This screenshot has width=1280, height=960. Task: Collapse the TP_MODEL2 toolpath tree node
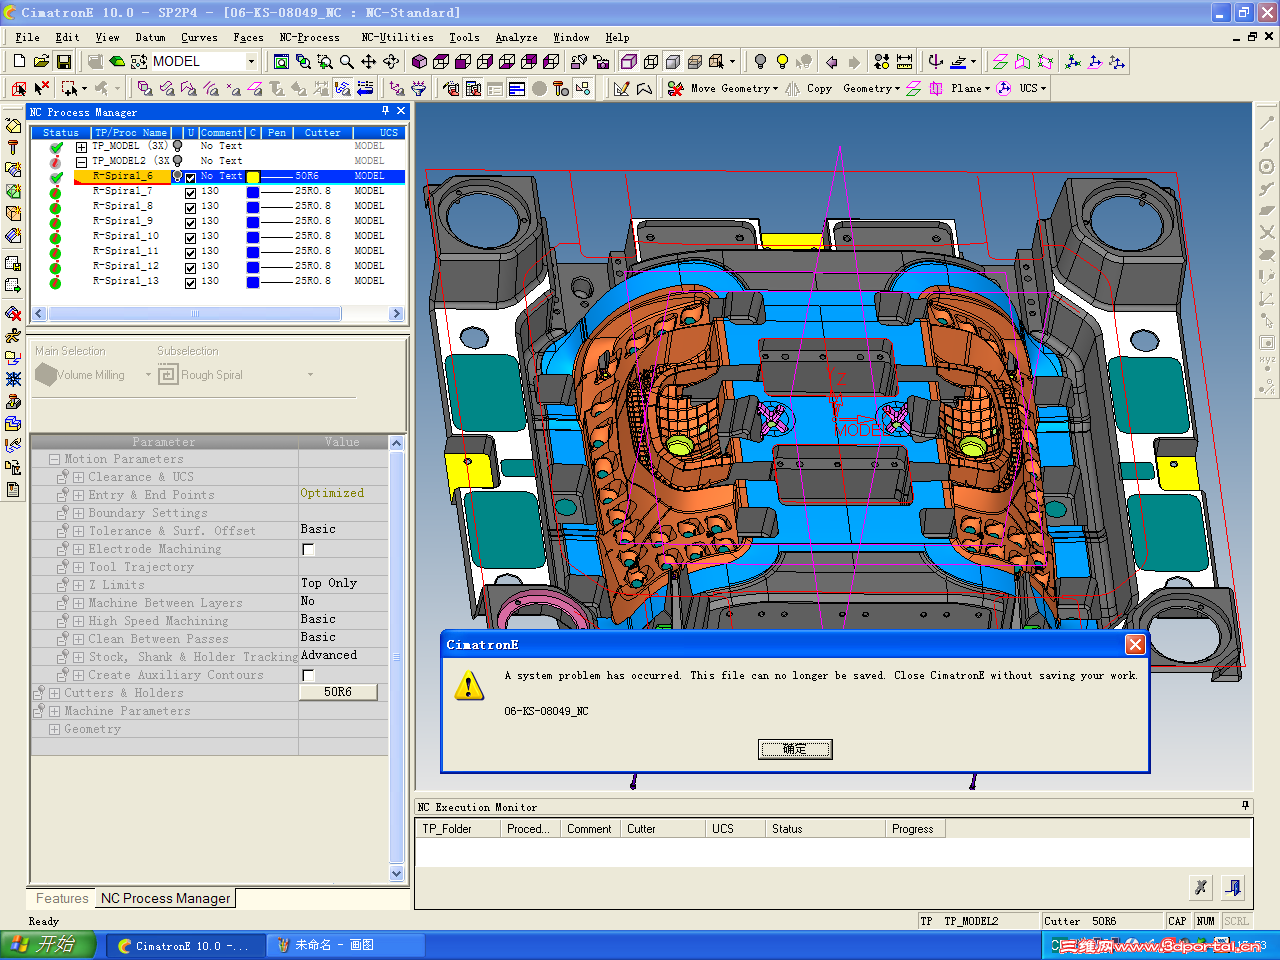(x=81, y=162)
